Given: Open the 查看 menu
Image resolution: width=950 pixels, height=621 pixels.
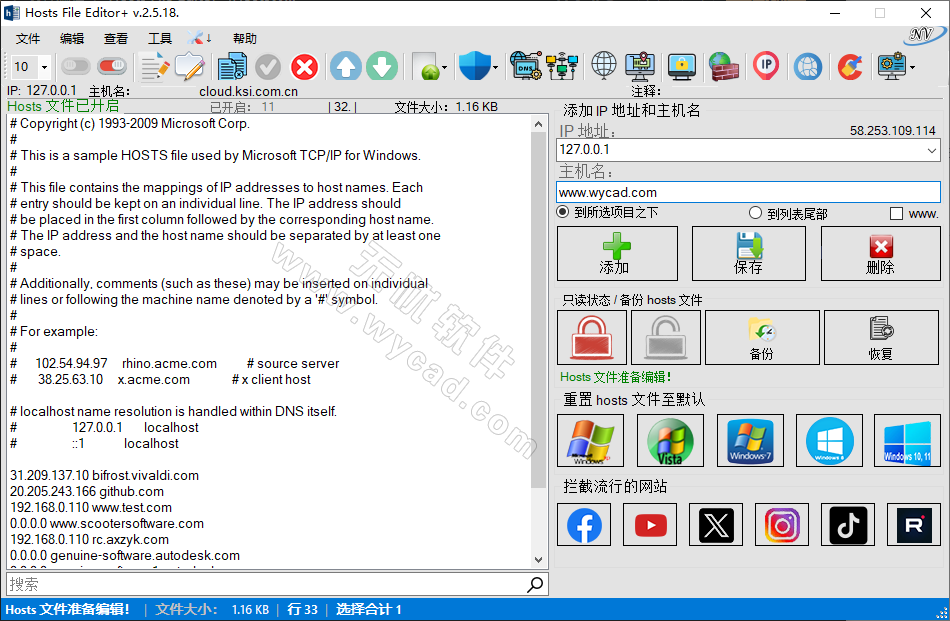Looking at the screenshot, I should (x=116, y=39).
